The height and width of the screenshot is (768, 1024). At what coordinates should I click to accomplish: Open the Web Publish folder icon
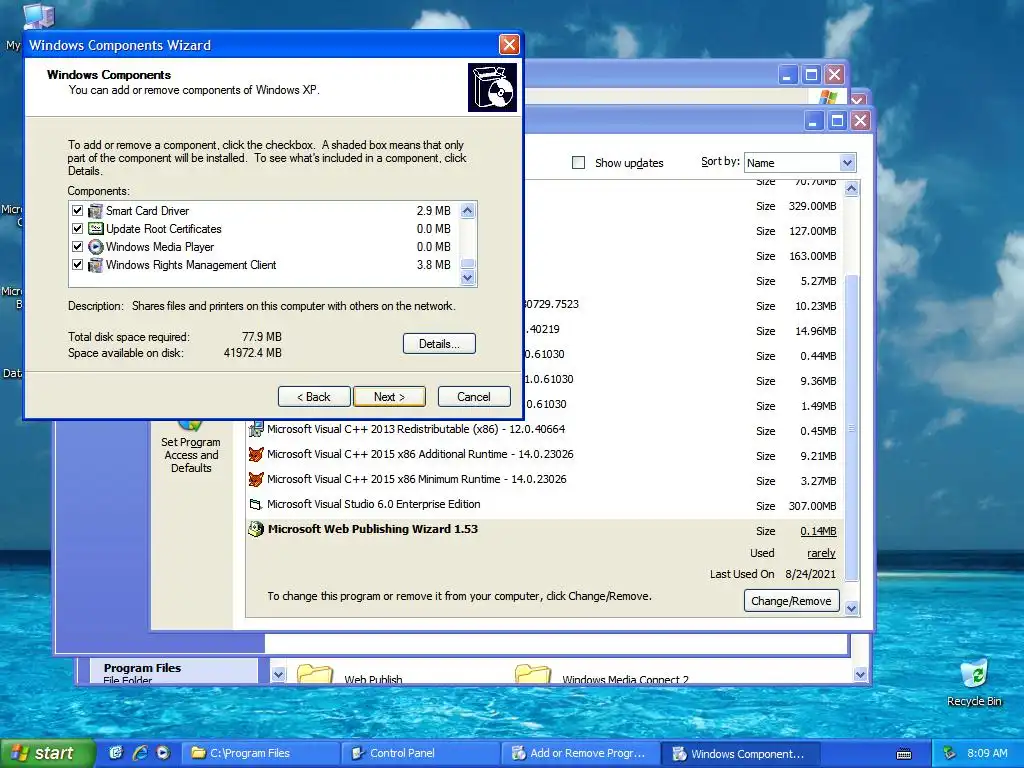point(315,674)
